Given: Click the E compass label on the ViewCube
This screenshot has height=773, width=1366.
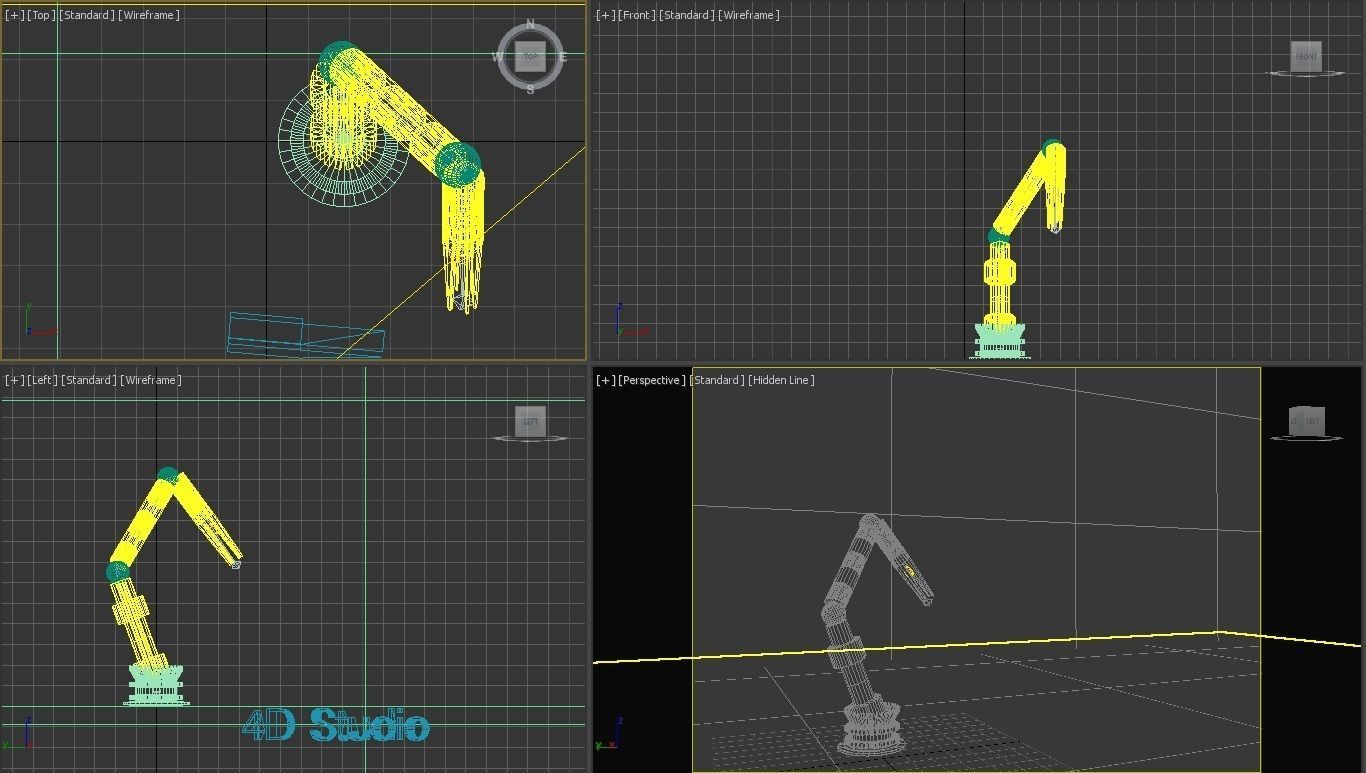Looking at the screenshot, I should (563, 57).
